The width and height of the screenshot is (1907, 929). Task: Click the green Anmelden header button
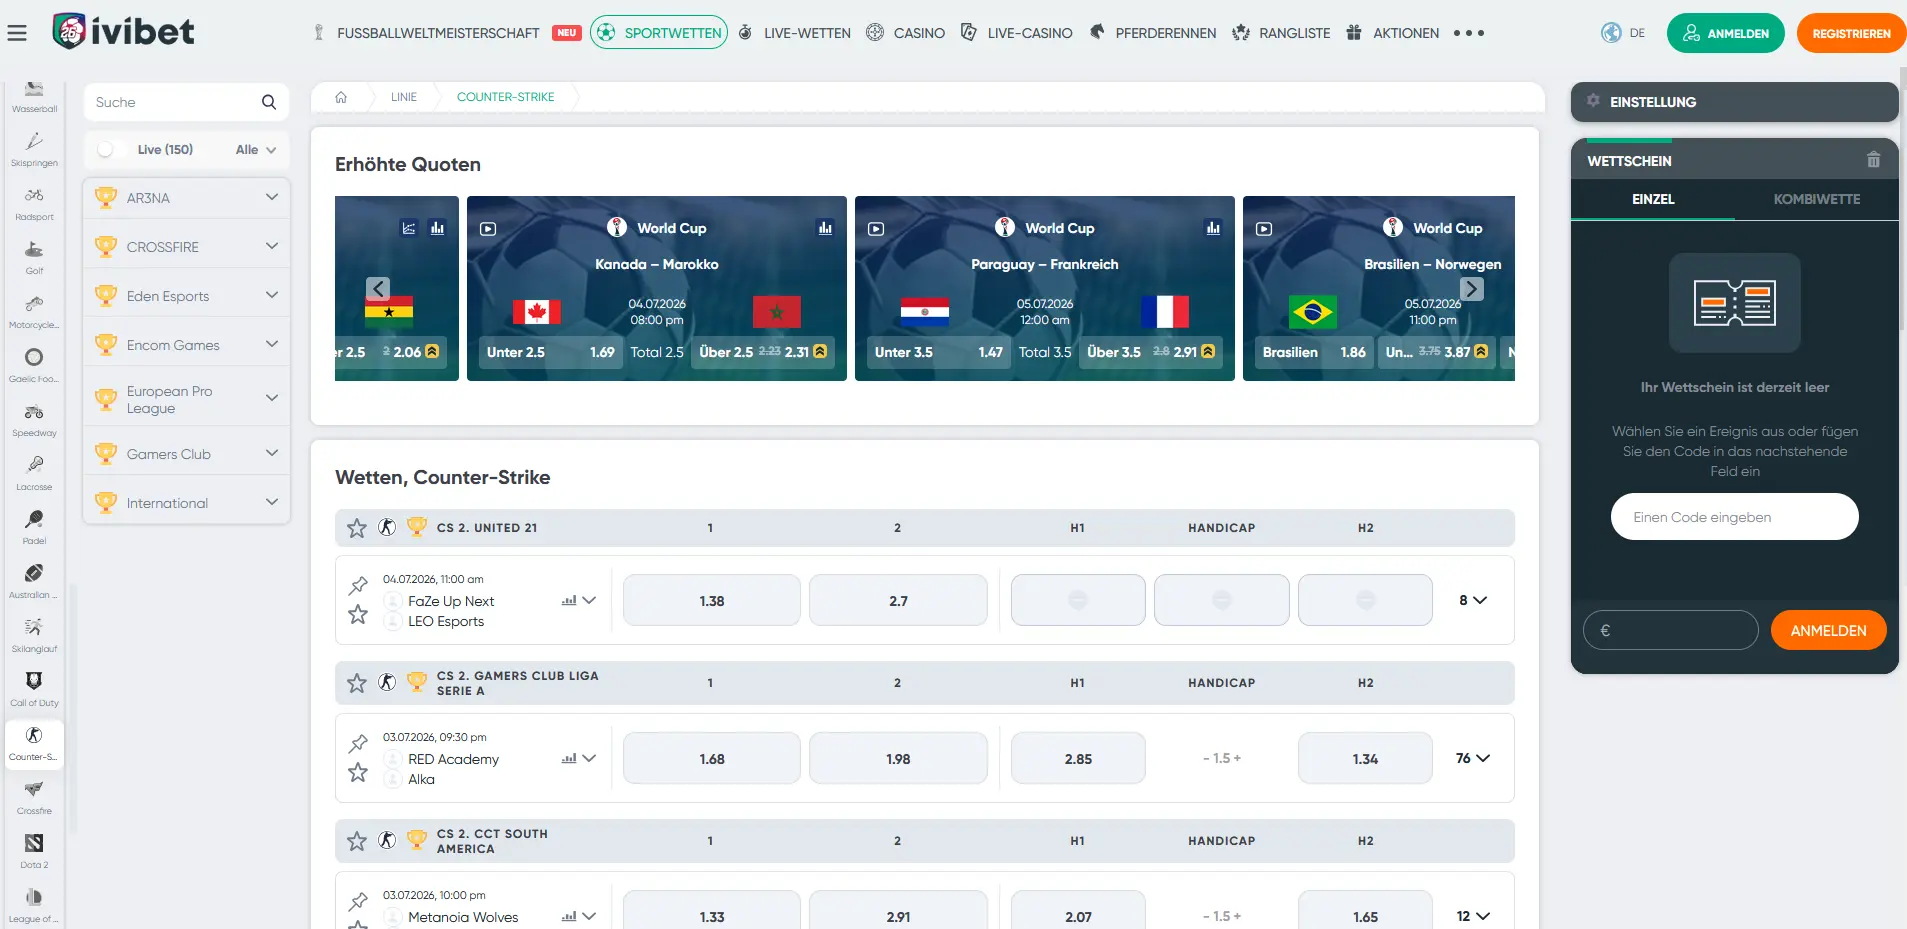[1725, 33]
